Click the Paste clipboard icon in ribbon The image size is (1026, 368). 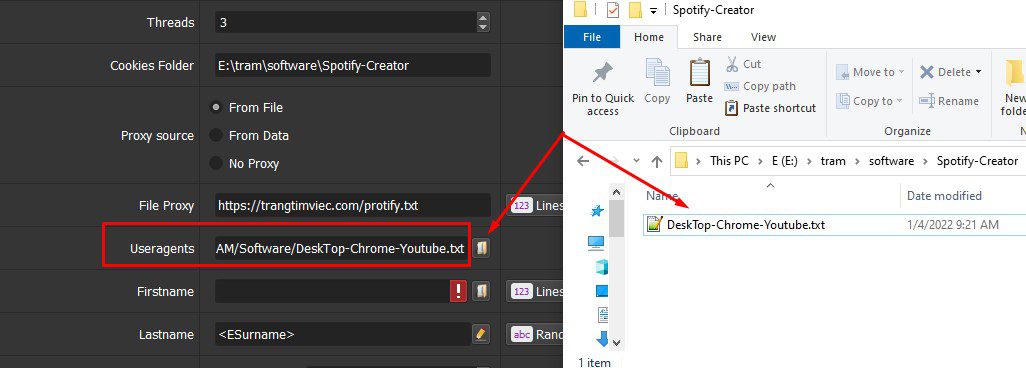699,72
